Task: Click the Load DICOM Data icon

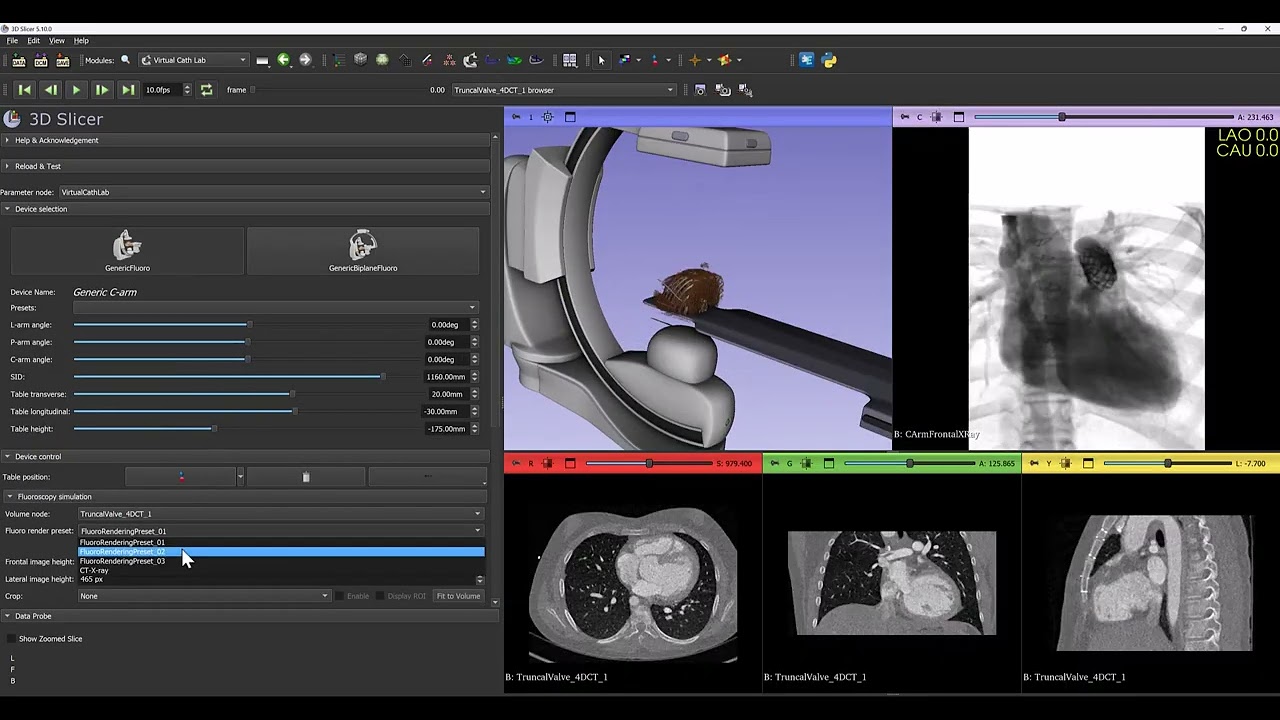Action: [41, 60]
